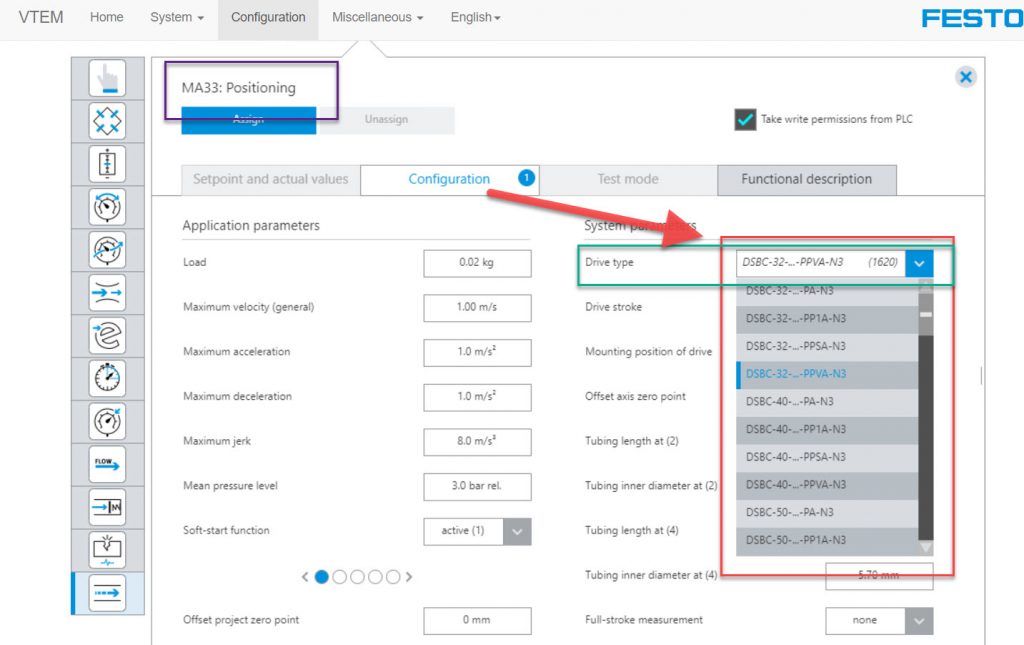
Task: Open the flow throttle arrows icon
Action: click(107, 292)
